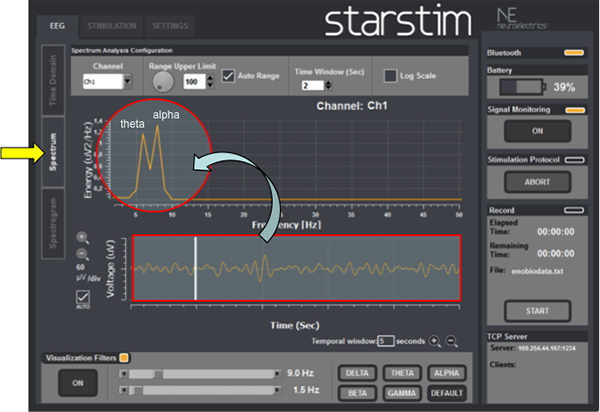Toggle the AUTO voltage scale checkbox
Screen dimensions: 600x412
pyautogui.click(x=84, y=297)
